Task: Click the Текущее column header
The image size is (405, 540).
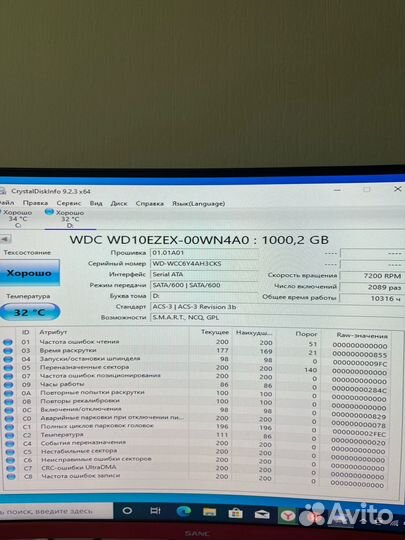Action: (x=215, y=332)
